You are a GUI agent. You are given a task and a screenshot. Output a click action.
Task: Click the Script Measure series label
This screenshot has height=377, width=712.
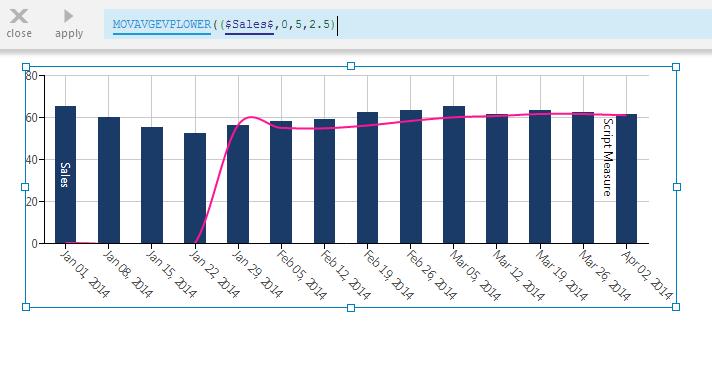tap(608, 157)
